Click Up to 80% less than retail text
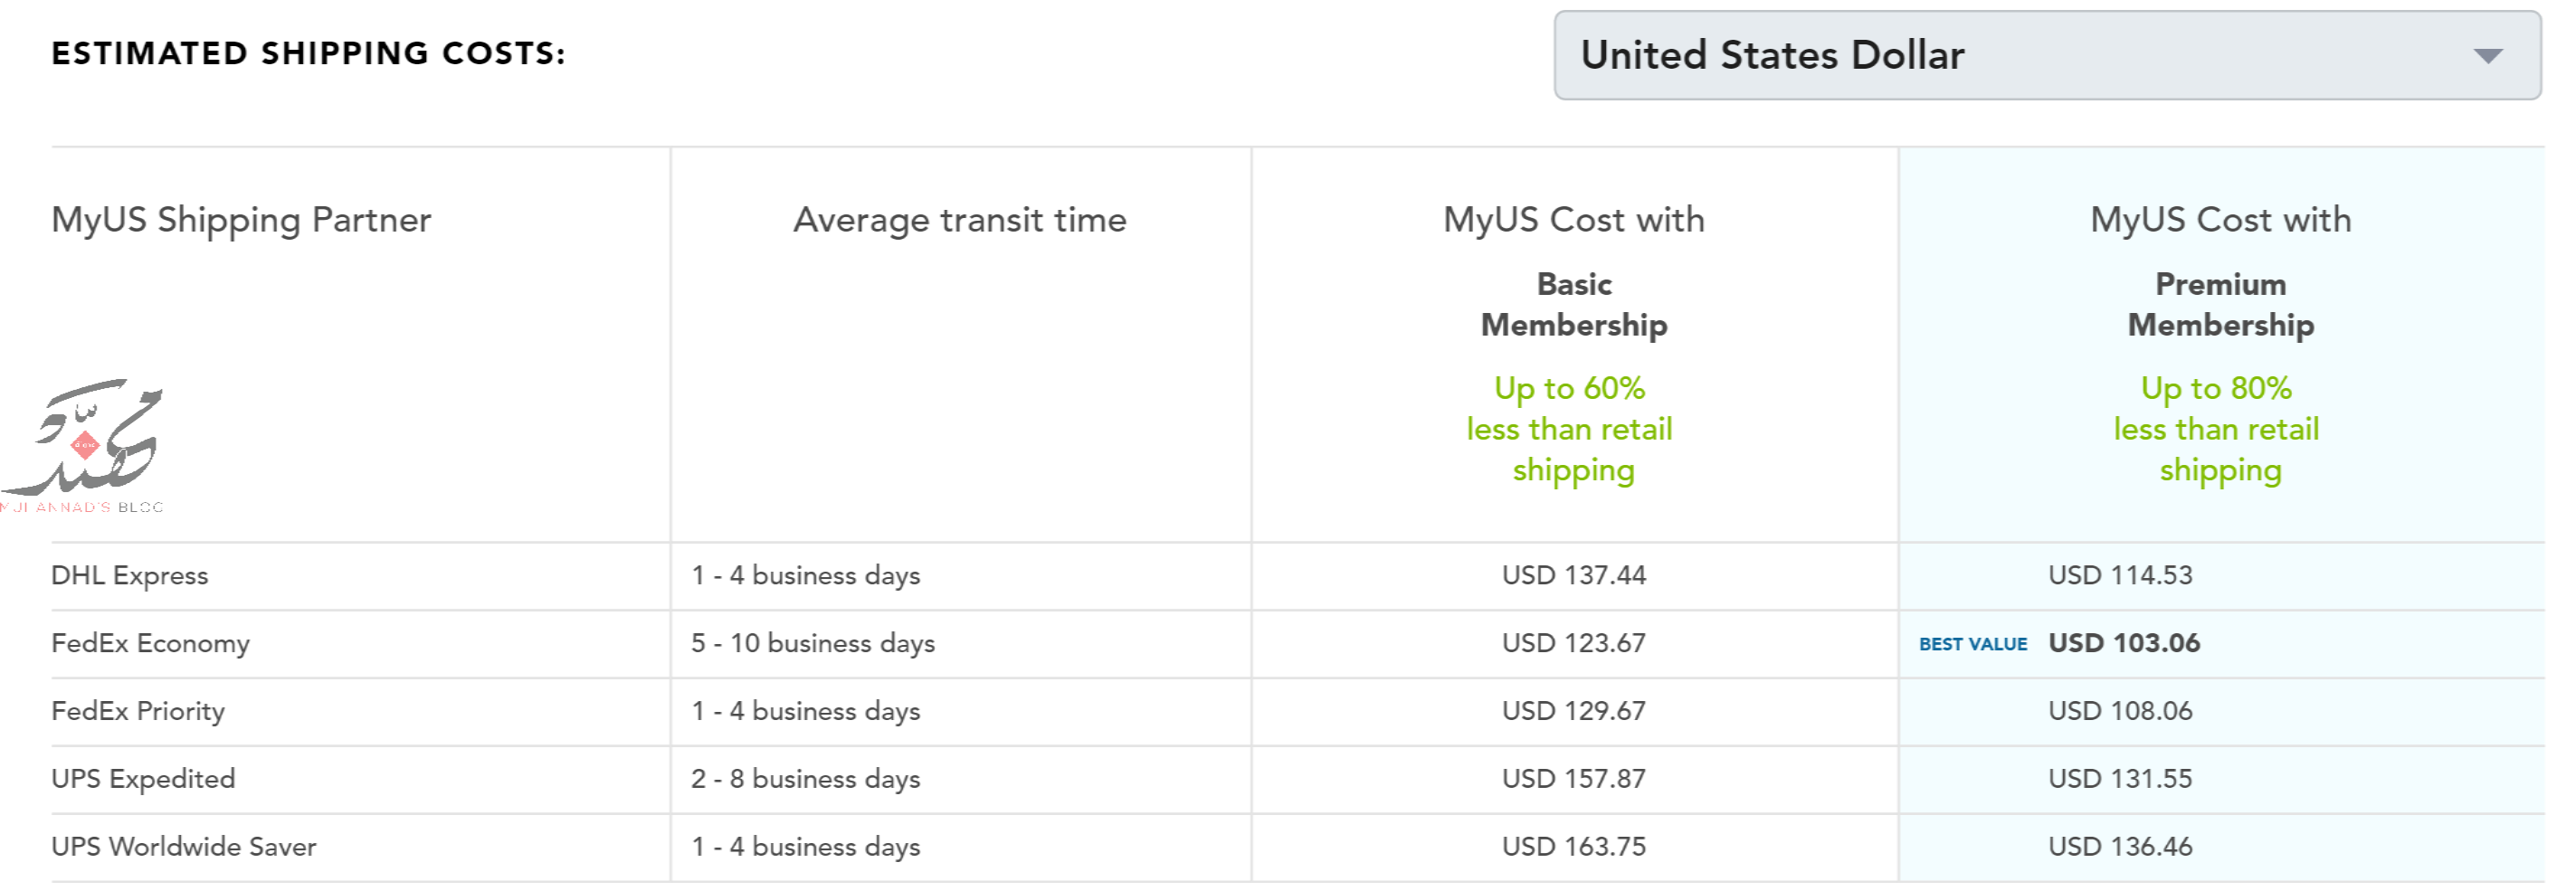This screenshot has width=2576, height=891. pos(2217,429)
